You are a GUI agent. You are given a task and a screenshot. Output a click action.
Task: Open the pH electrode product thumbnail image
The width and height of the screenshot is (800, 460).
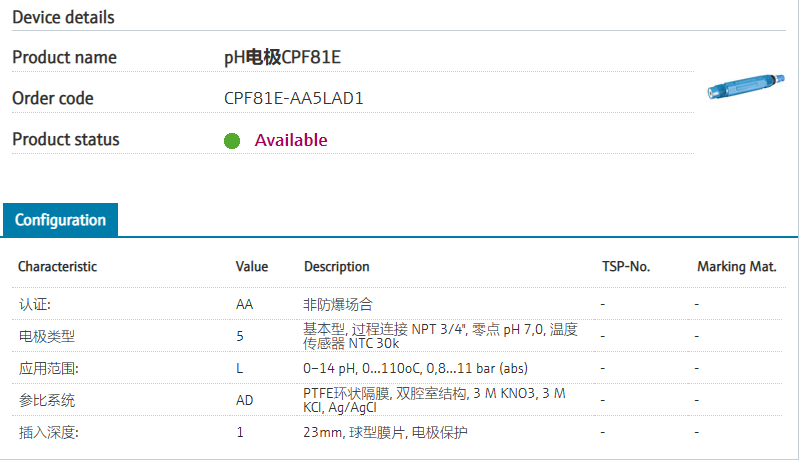click(746, 90)
